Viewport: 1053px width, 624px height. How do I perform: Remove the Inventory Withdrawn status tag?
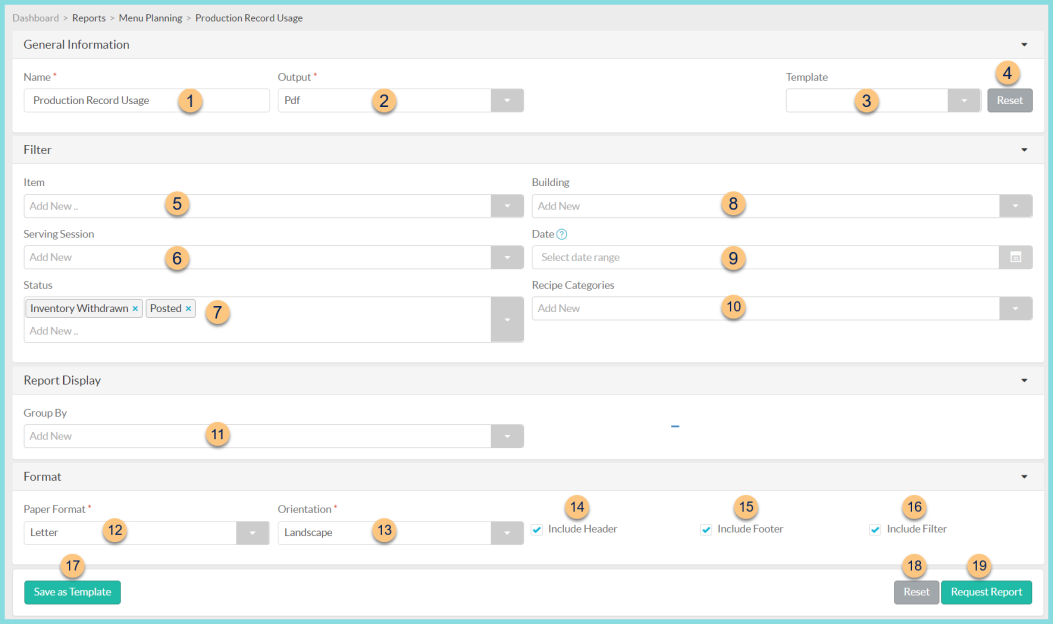click(x=135, y=308)
